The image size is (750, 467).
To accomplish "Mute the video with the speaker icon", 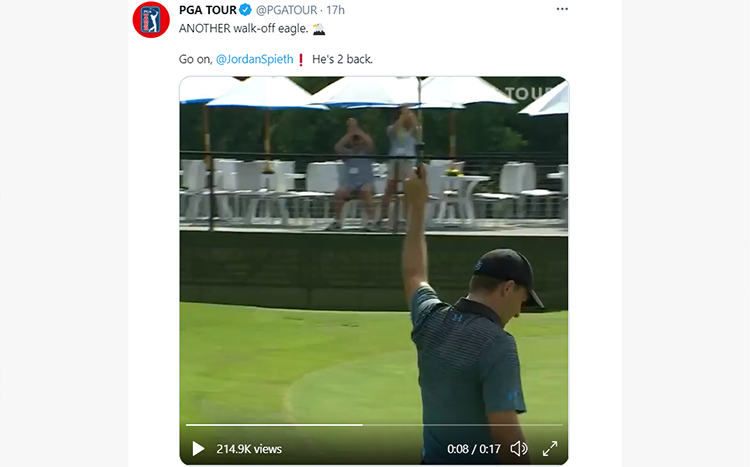I will tap(518, 449).
